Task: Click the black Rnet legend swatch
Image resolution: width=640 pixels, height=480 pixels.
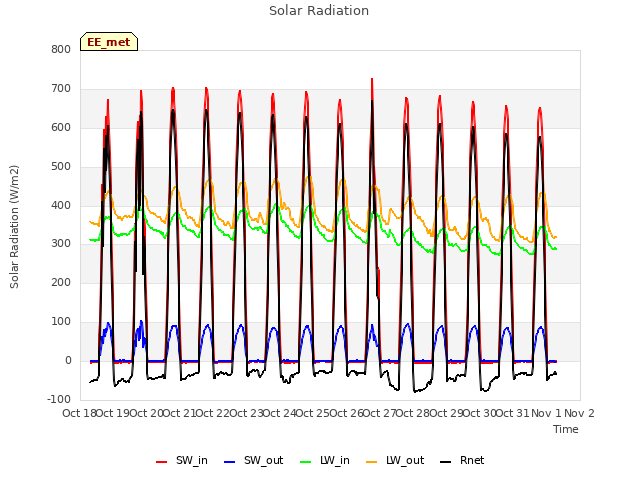Action: (x=446, y=462)
